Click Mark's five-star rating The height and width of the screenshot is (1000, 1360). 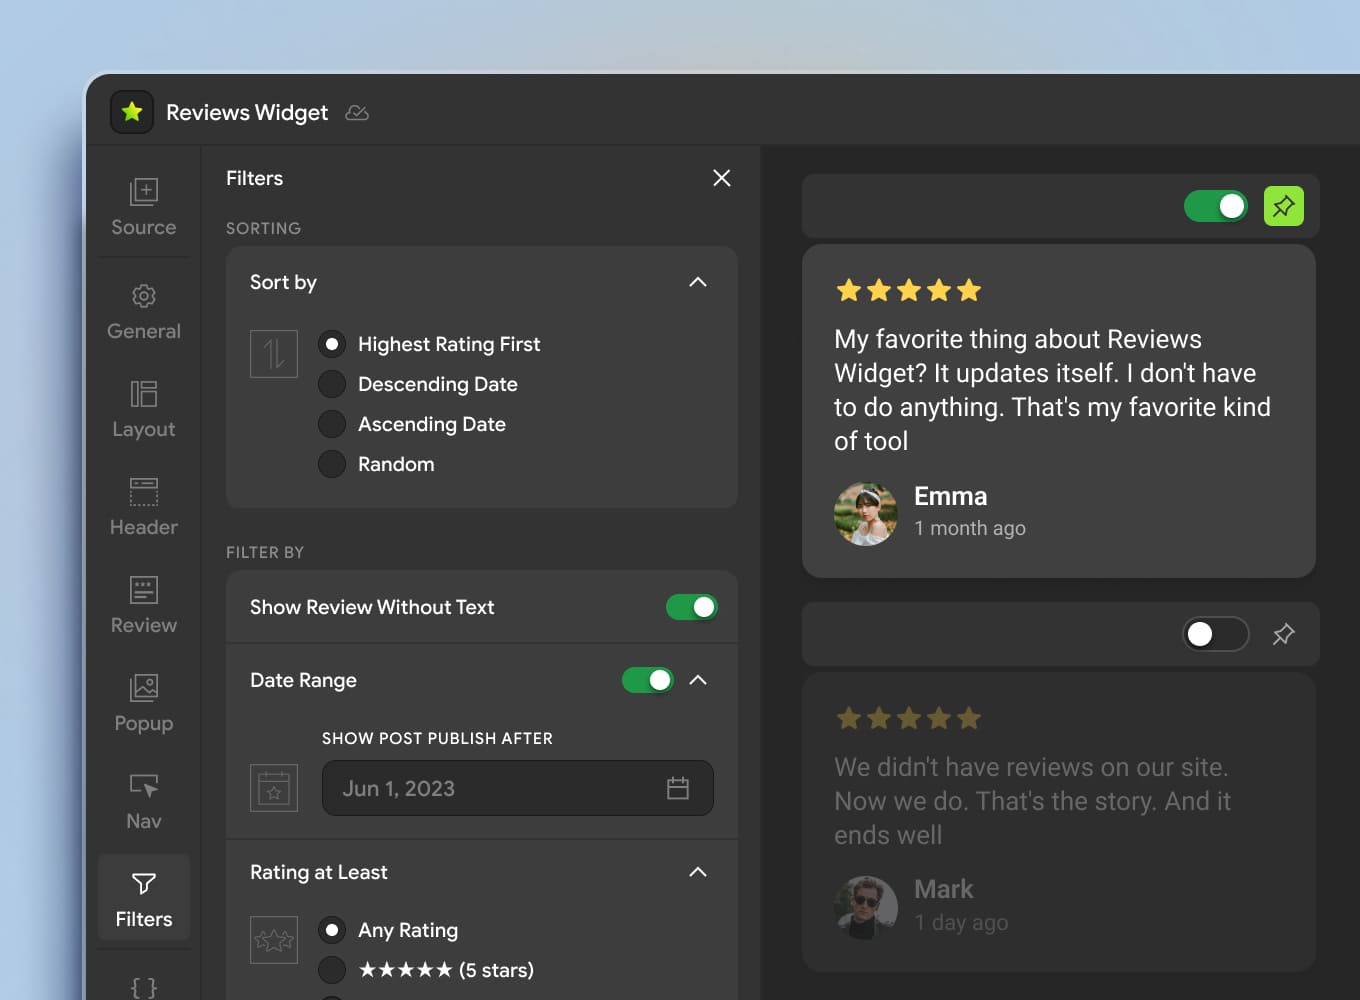(909, 718)
